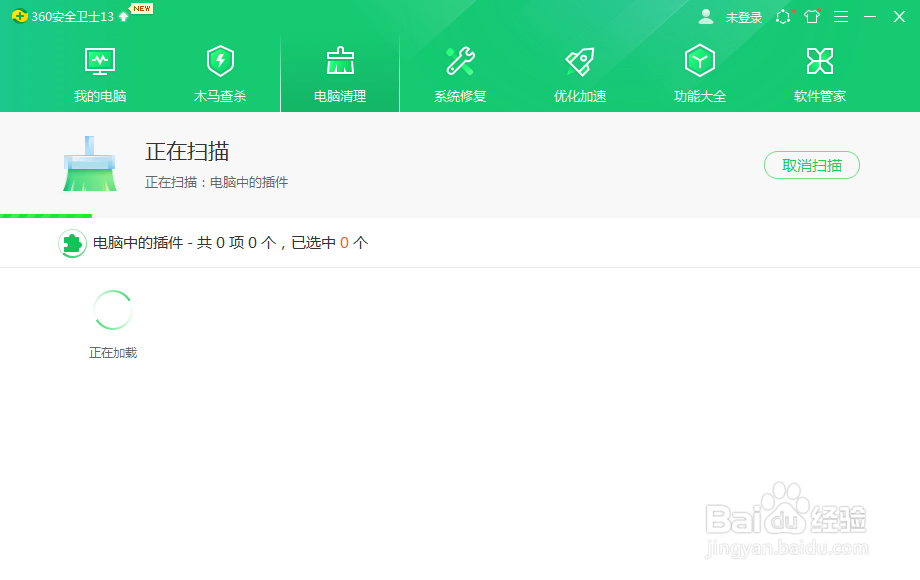Close the 360 window

point(899,16)
